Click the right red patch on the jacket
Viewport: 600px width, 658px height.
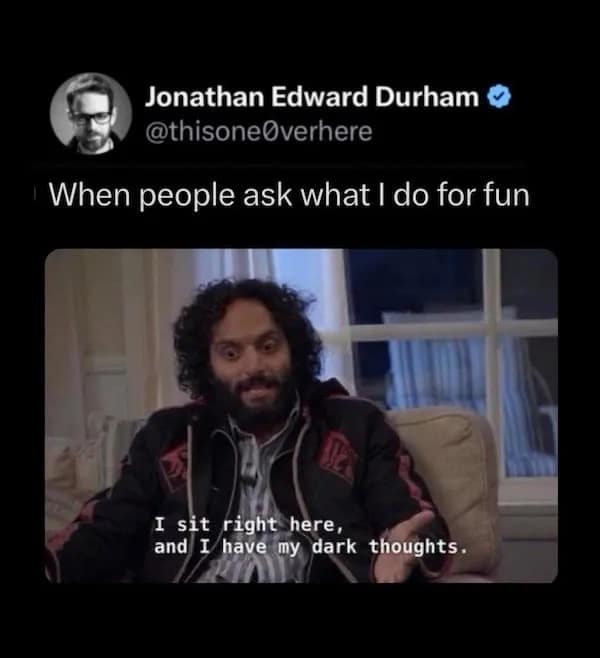338,455
